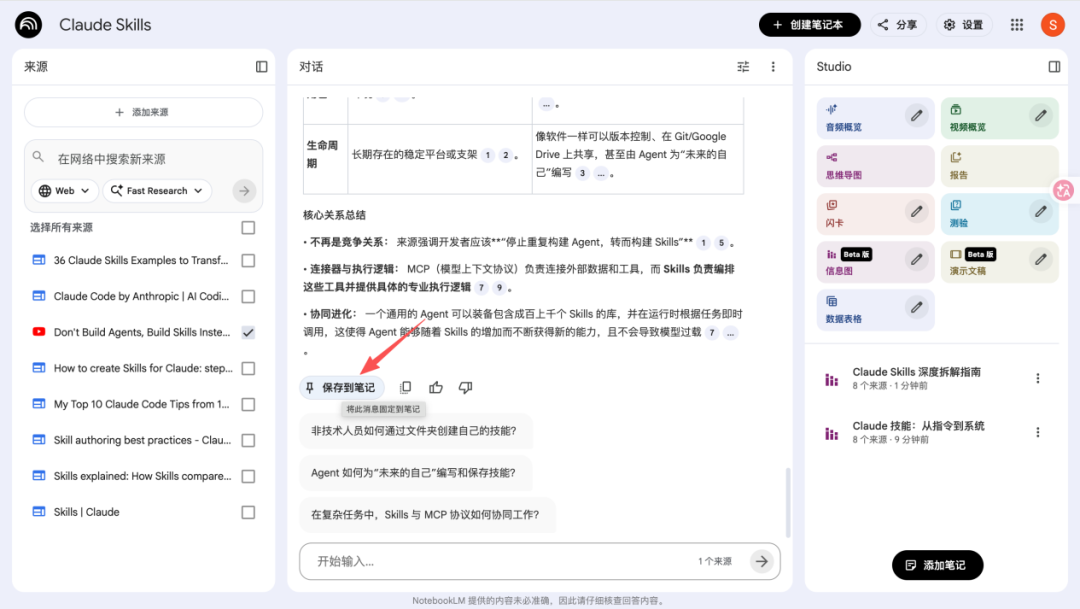
Task: Open options menu for Claude Skills 深度拆解指南
Action: [x=1038, y=378]
